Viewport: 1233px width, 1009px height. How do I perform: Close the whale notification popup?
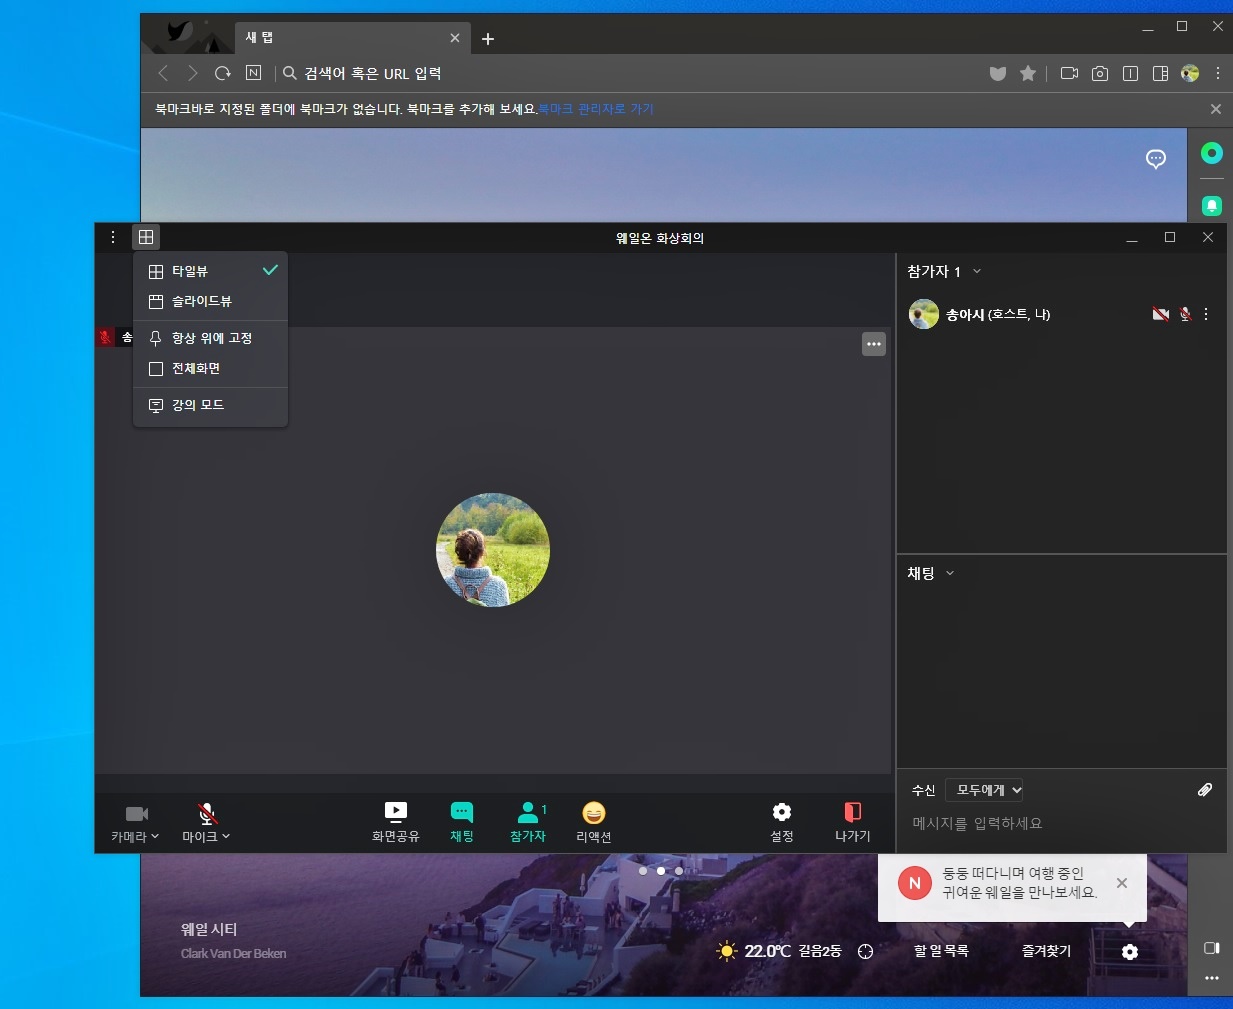tap(1122, 883)
